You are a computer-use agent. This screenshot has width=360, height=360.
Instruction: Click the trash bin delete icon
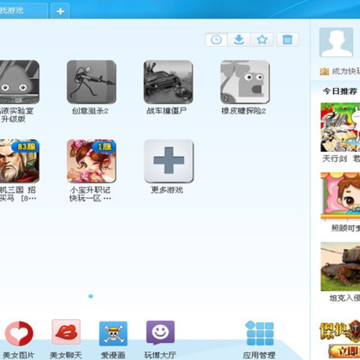pos(287,40)
